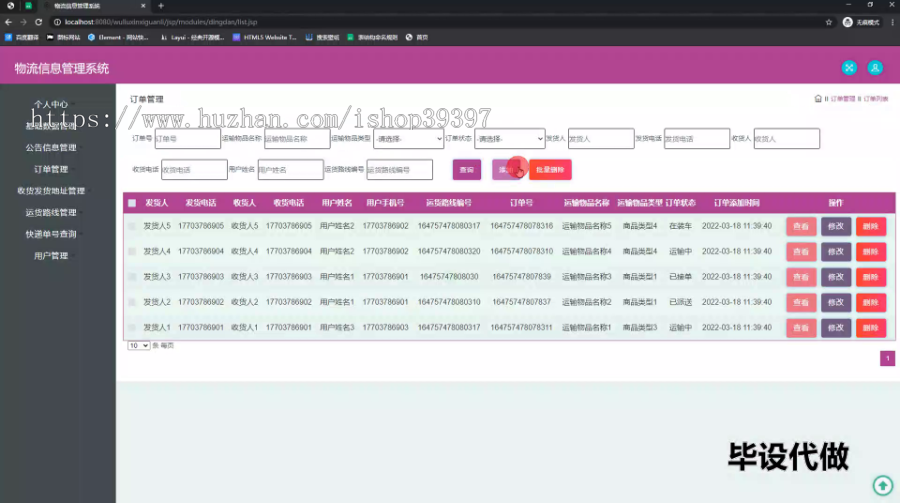The image size is (900, 503).
Task: Click 修改 for the 发货人4 row
Action: point(836,252)
